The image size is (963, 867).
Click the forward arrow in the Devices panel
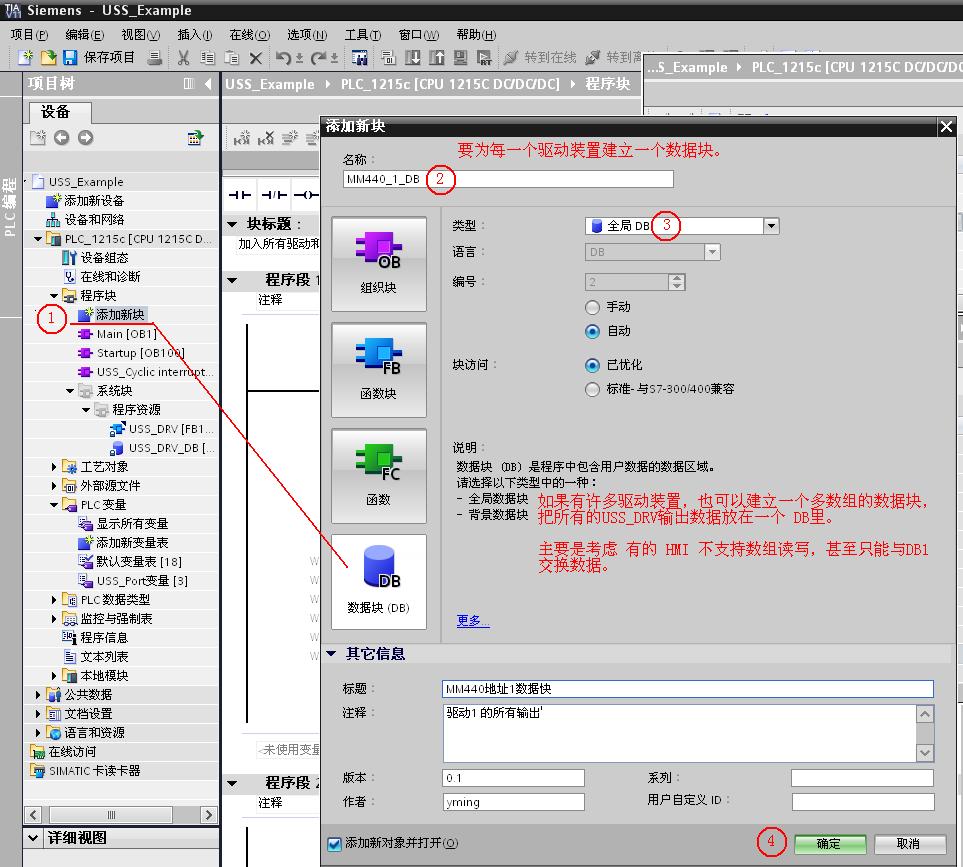coord(85,138)
